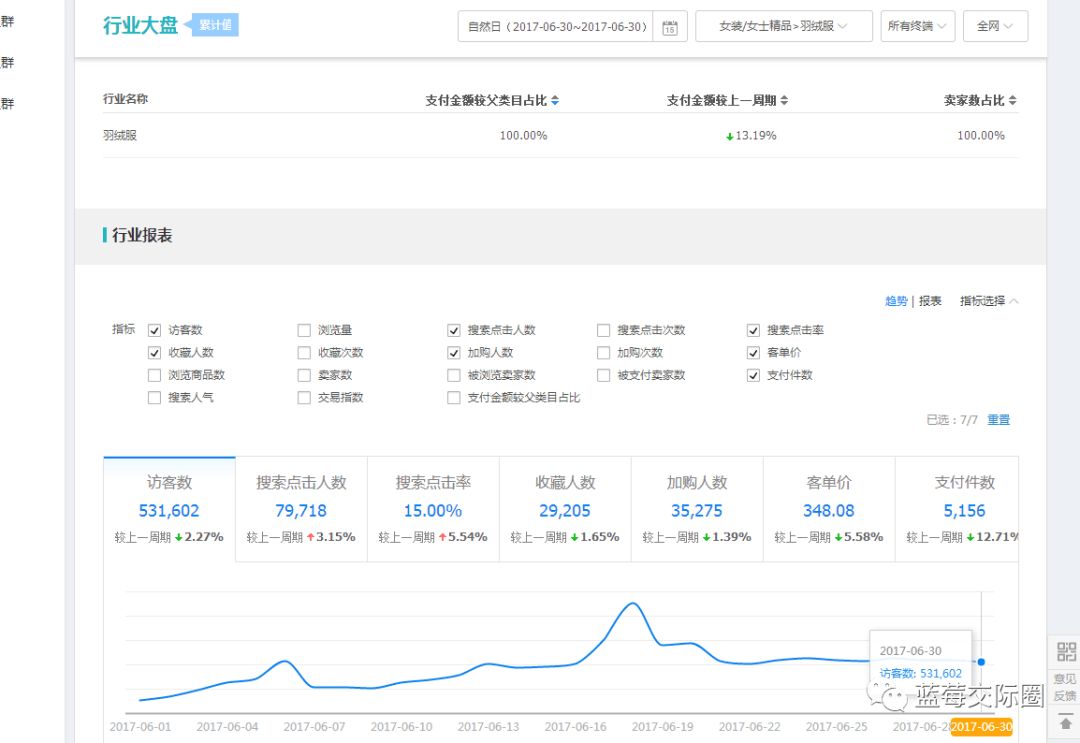The width and height of the screenshot is (1080, 743).
Task: Enable the 交易指数 checkbox
Action: click(x=304, y=397)
